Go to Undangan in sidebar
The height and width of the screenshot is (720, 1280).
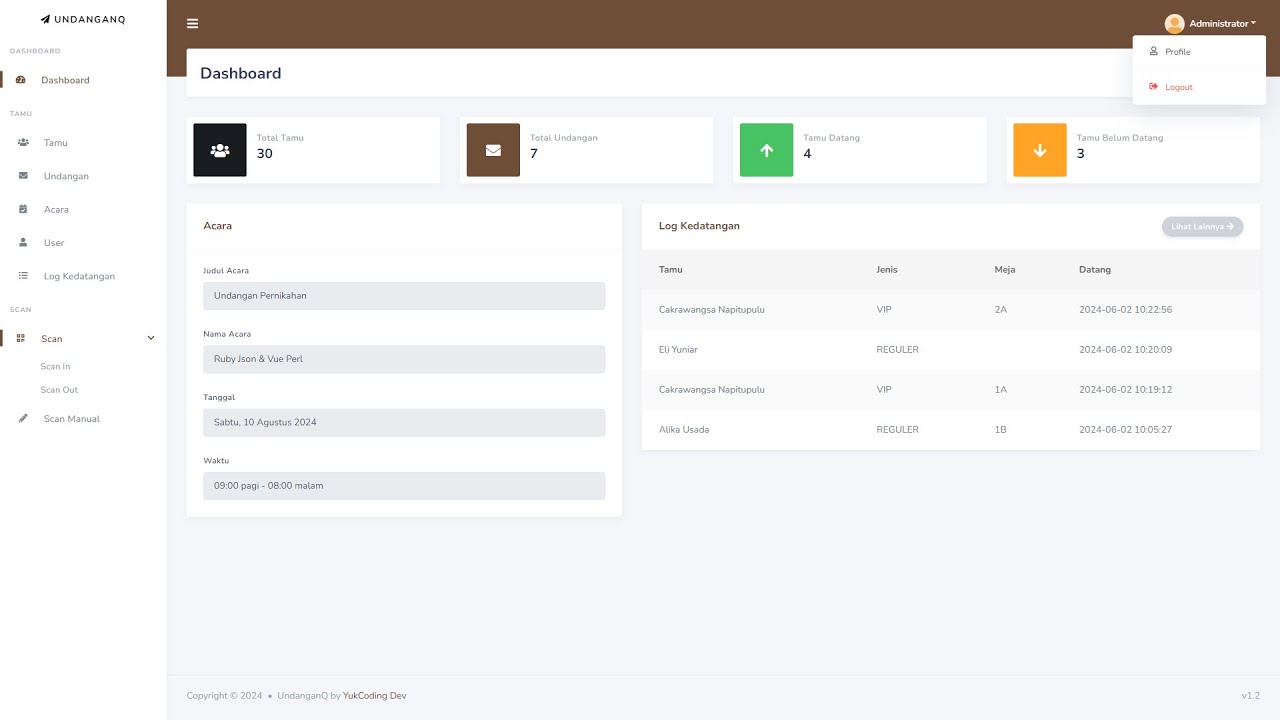[x=66, y=176]
